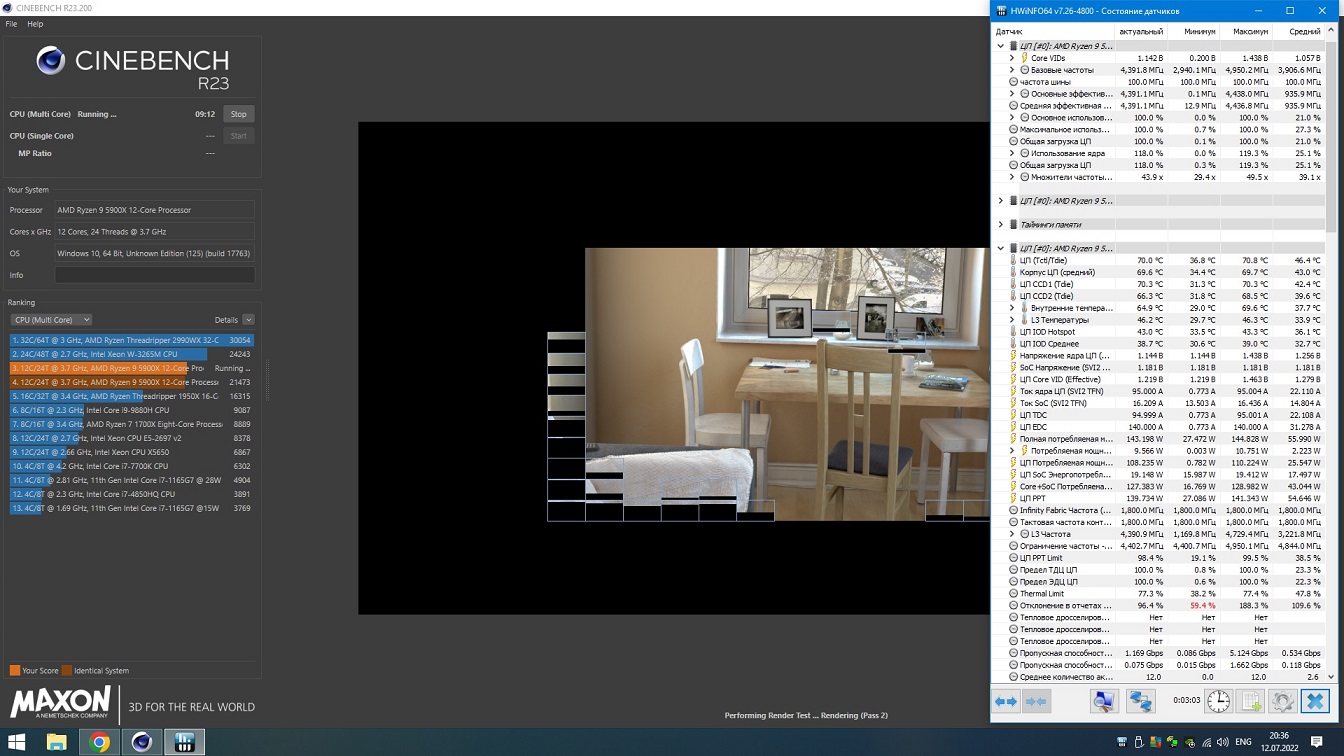The height and width of the screenshot is (756, 1344).
Task: Switch to Cinebench in the taskbar
Action: pyautogui.click(x=142, y=742)
